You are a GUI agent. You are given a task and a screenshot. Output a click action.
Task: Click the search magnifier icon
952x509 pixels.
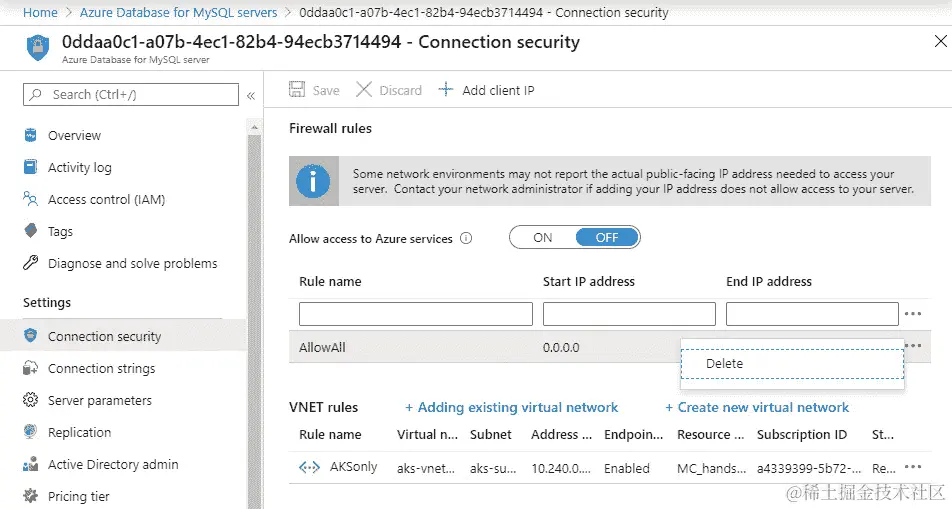pyautogui.click(x=36, y=94)
